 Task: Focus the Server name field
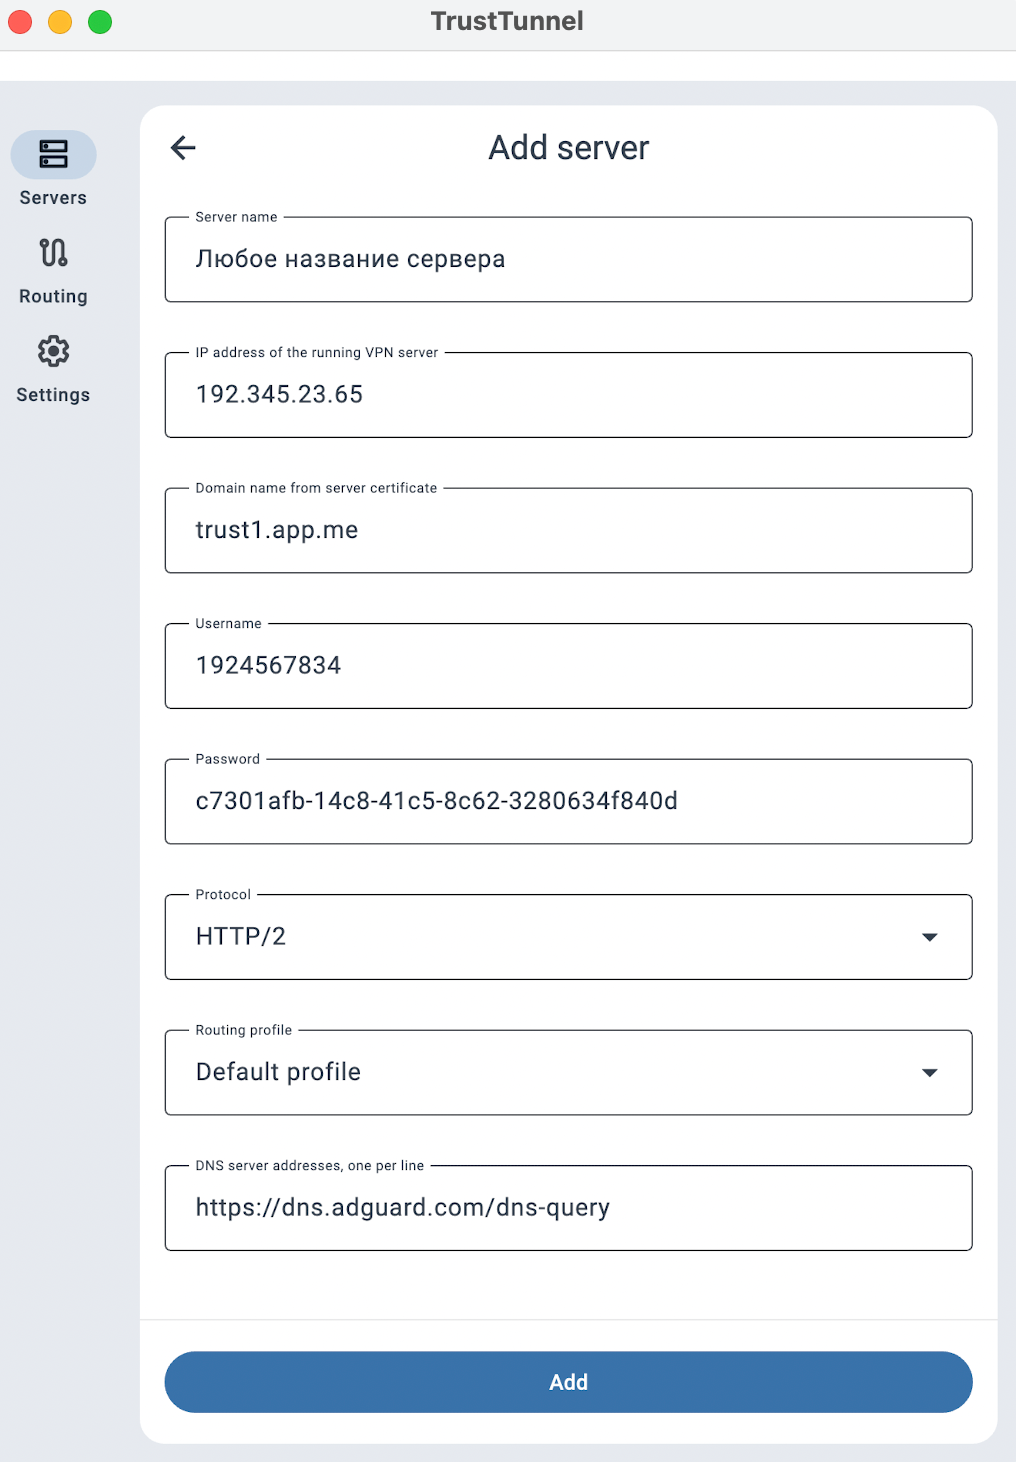coord(568,260)
